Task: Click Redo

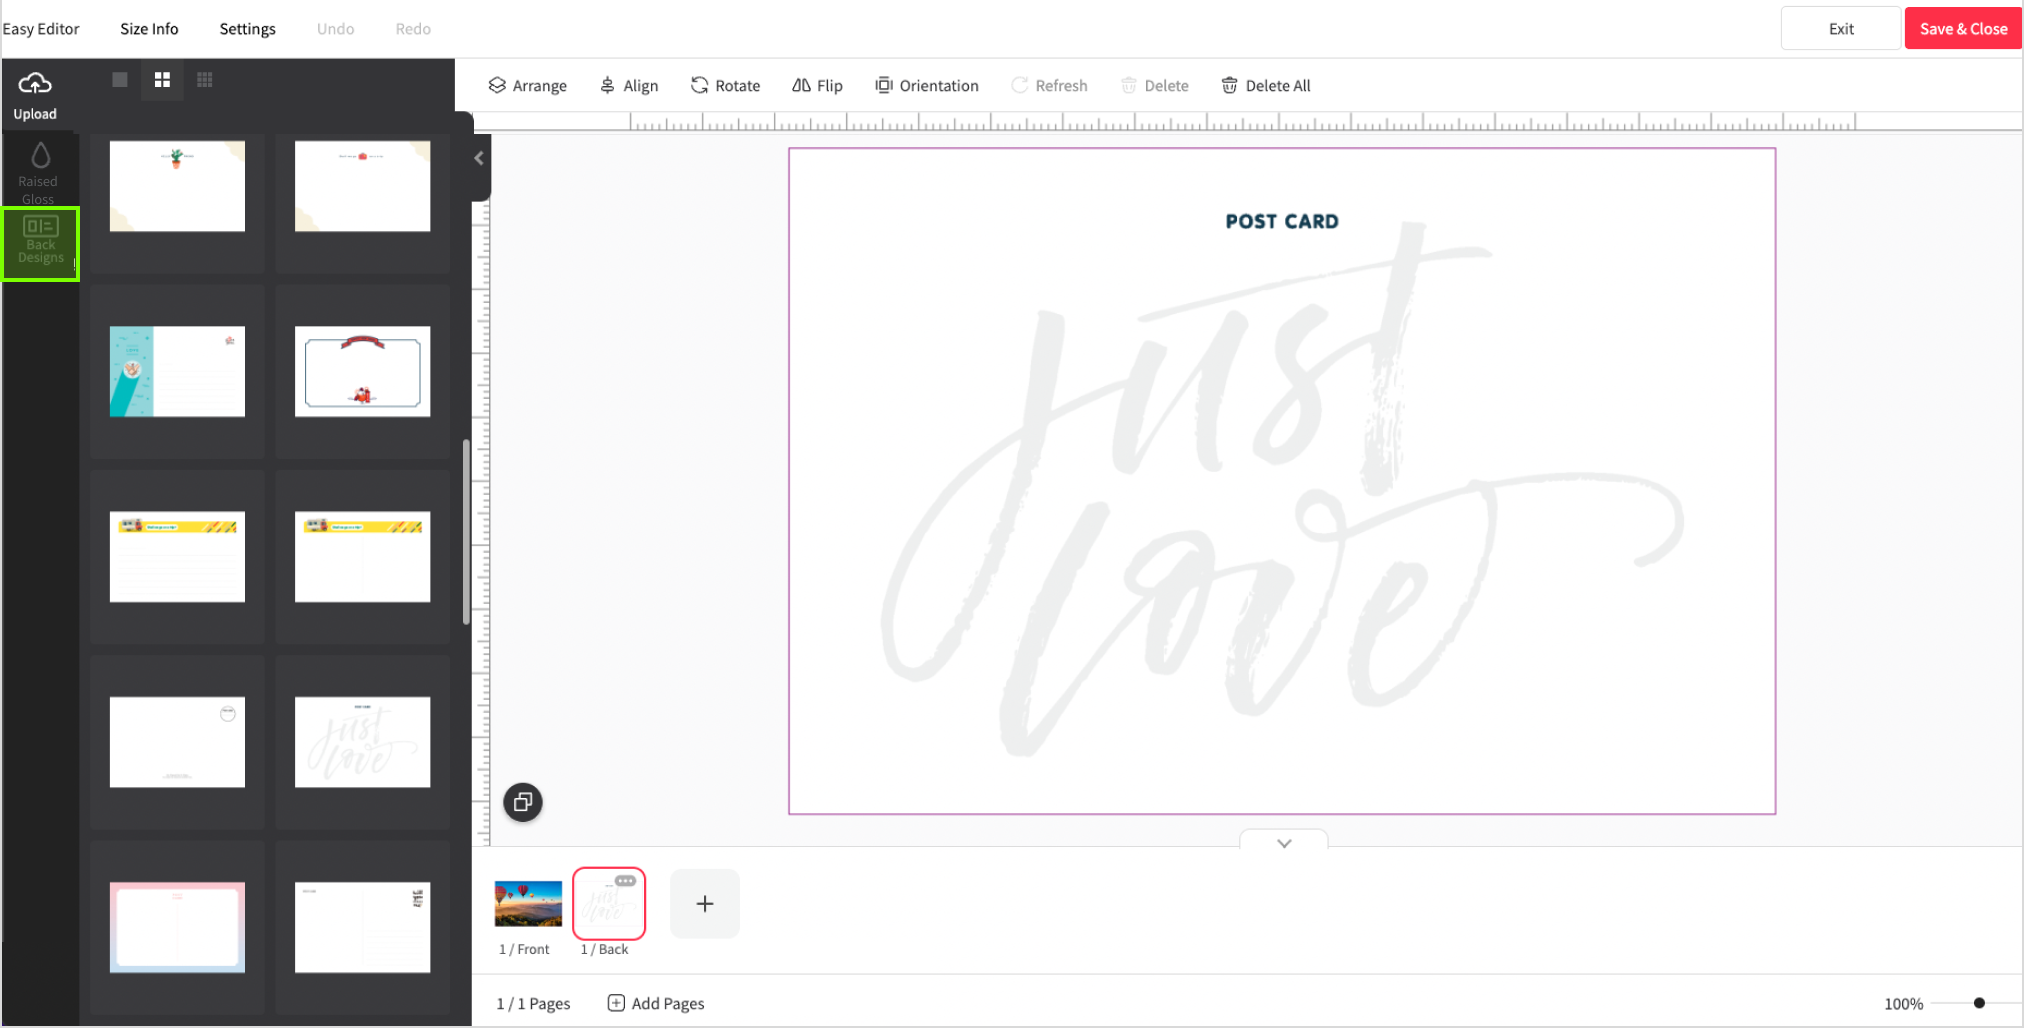Action: (413, 29)
